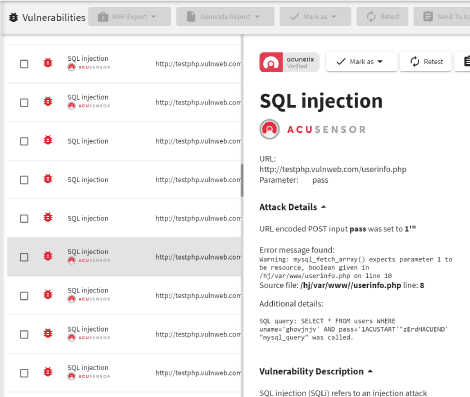Viewport: 470px width, 397px height.
Task: Open the top toolbar Mark as dropdown
Action: (315, 17)
